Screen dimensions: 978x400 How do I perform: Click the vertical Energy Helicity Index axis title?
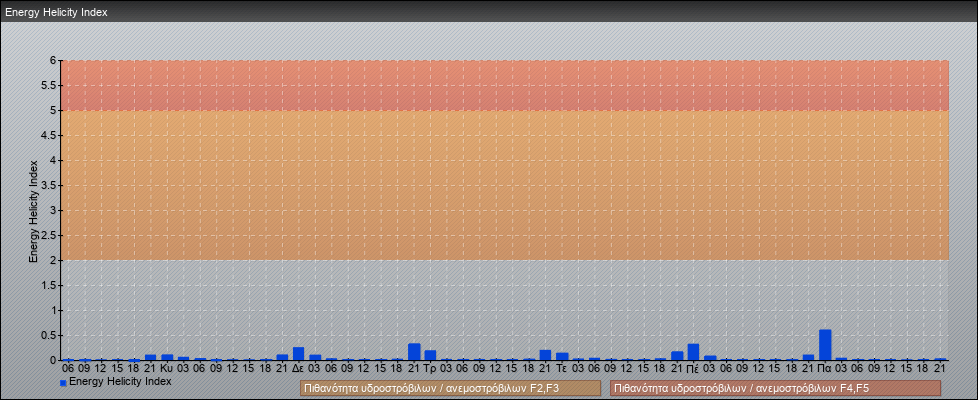(34, 211)
